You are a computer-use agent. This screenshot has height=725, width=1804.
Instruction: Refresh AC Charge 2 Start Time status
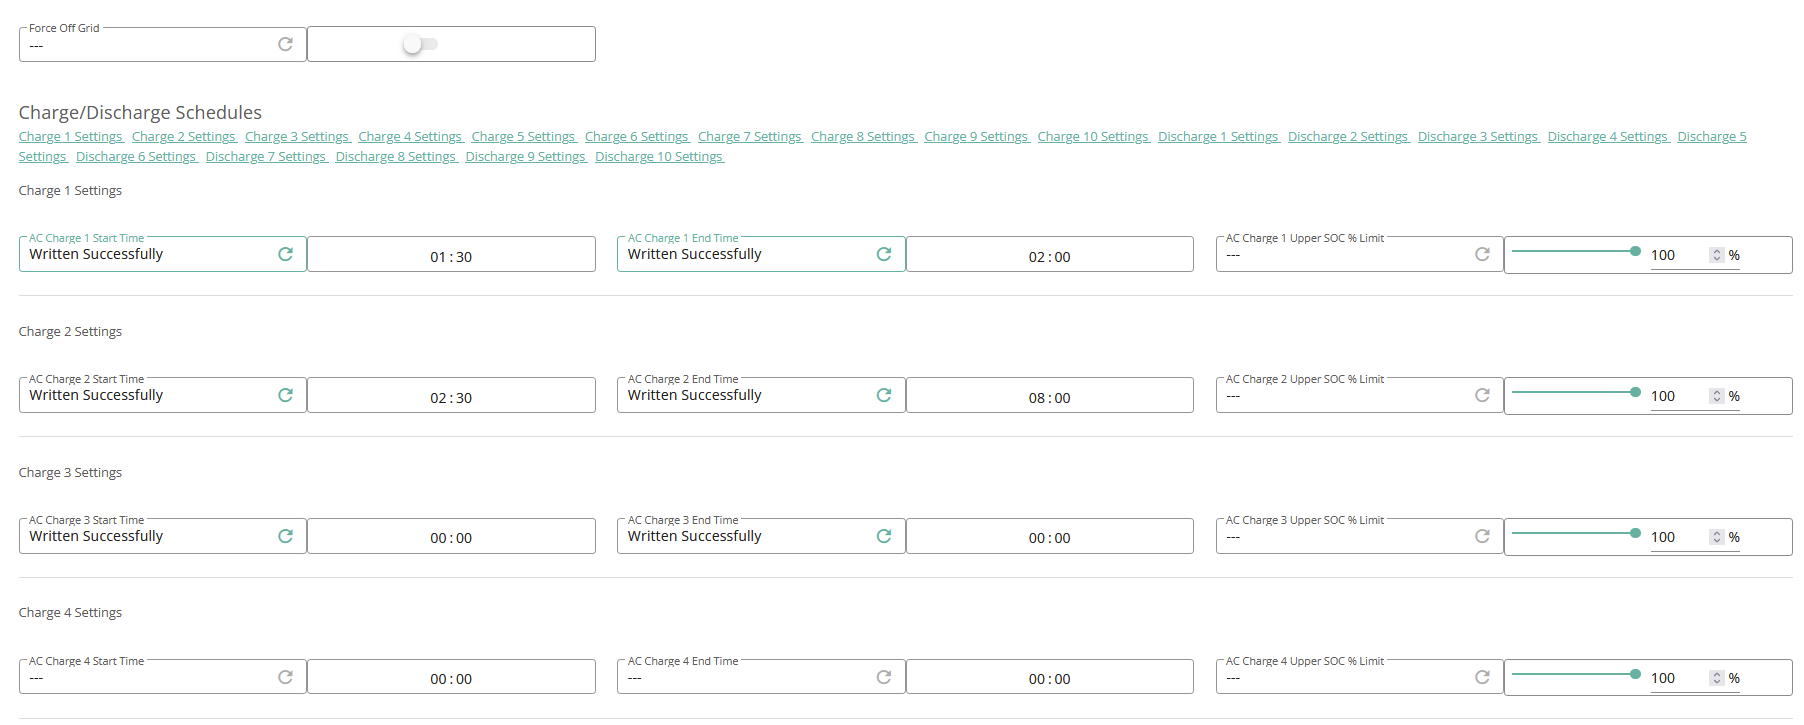click(x=285, y=395)
